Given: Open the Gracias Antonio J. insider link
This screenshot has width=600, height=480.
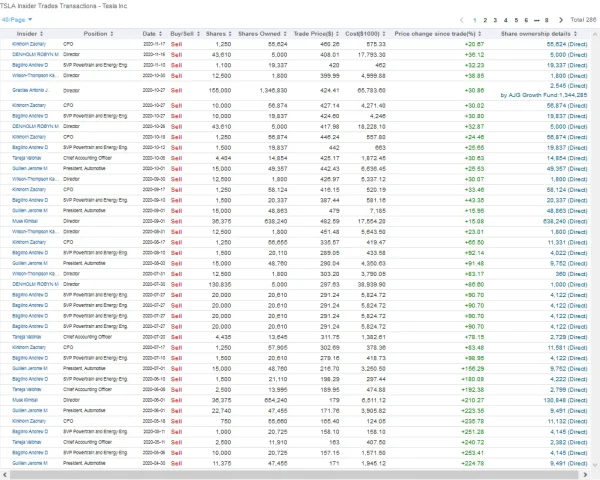Looking at the screenshot, I should coord(30,90).
